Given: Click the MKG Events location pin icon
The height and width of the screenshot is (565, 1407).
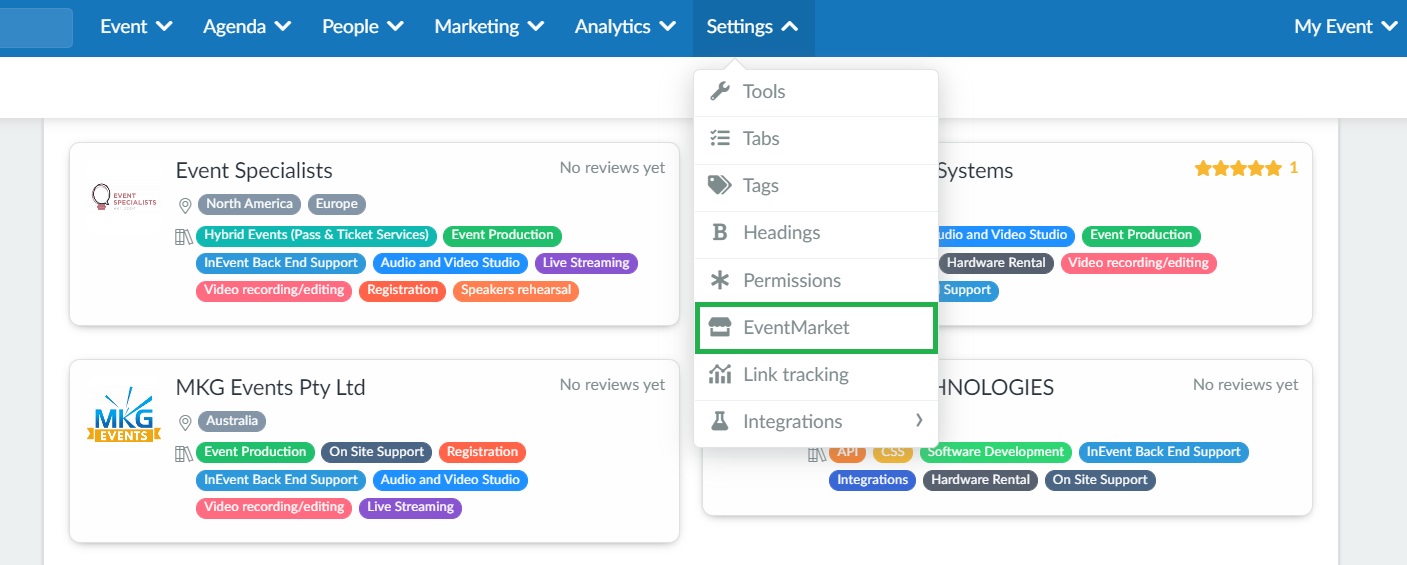Looking at the screenshot, I should coord(185,422).
